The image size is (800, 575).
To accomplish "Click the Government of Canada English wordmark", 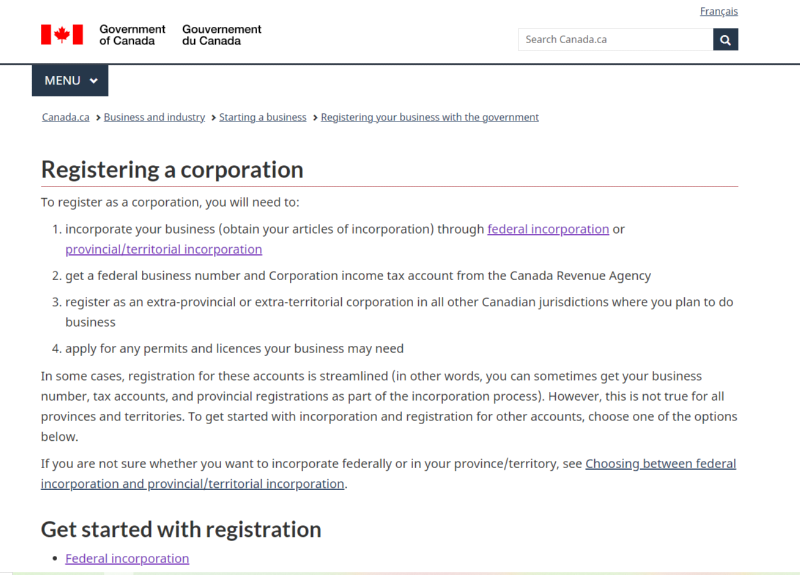I will (133, 35).
